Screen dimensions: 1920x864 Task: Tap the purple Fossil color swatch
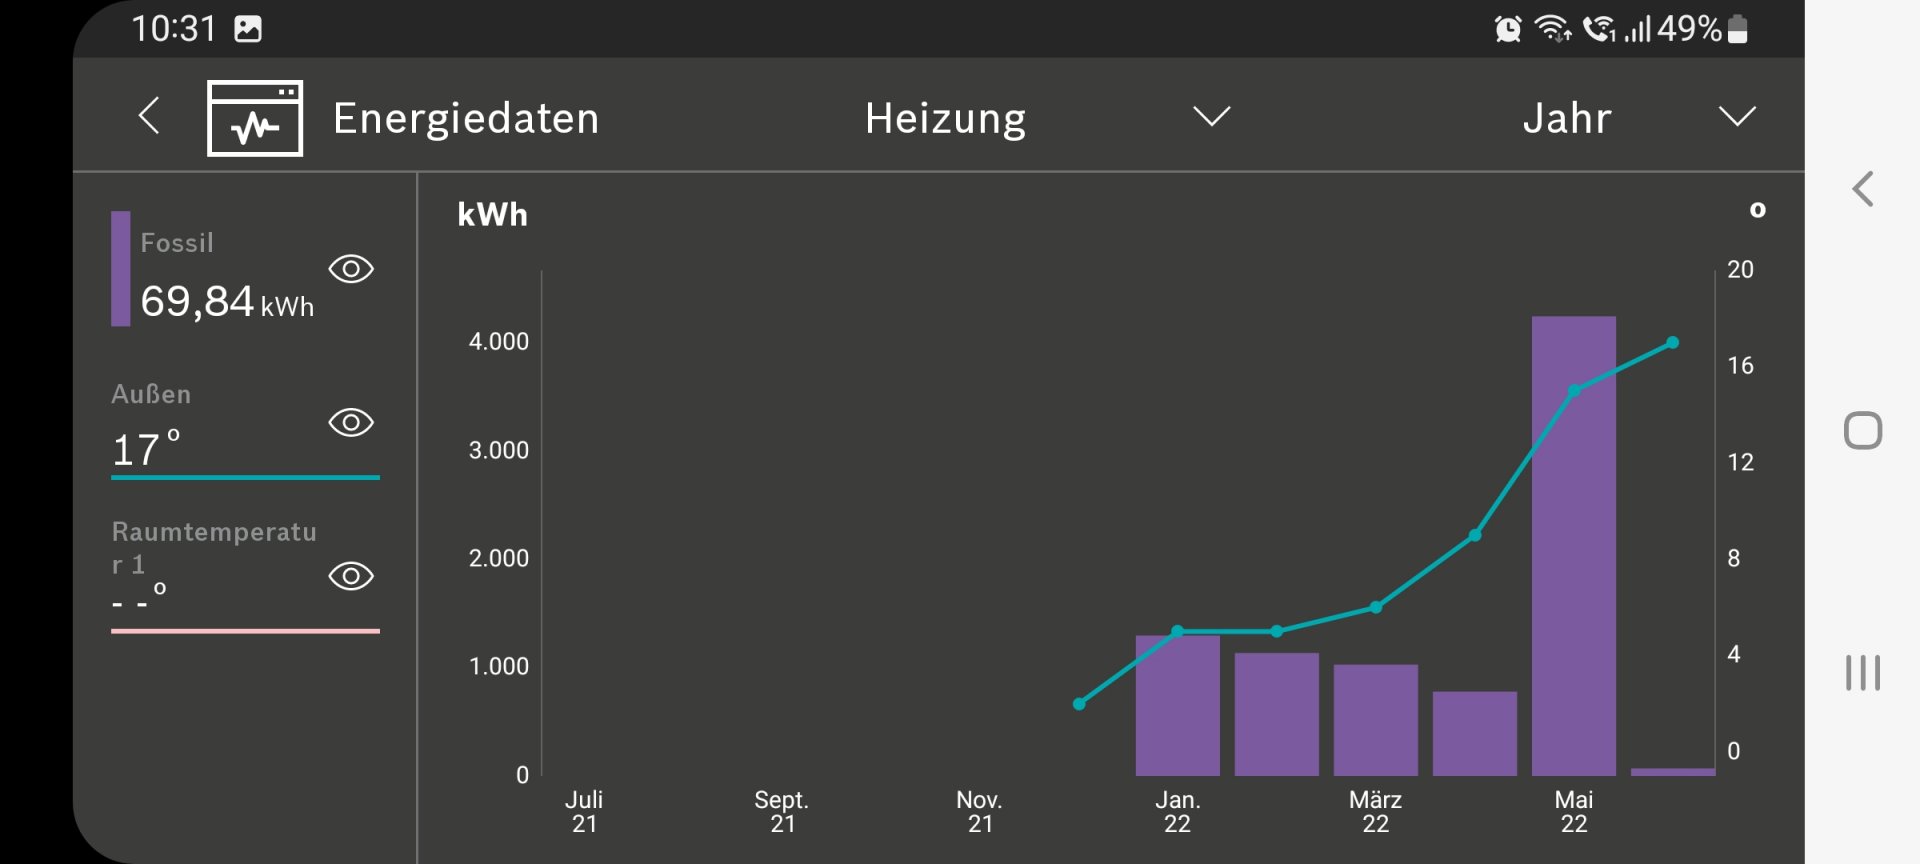click(x=121, y=268)
